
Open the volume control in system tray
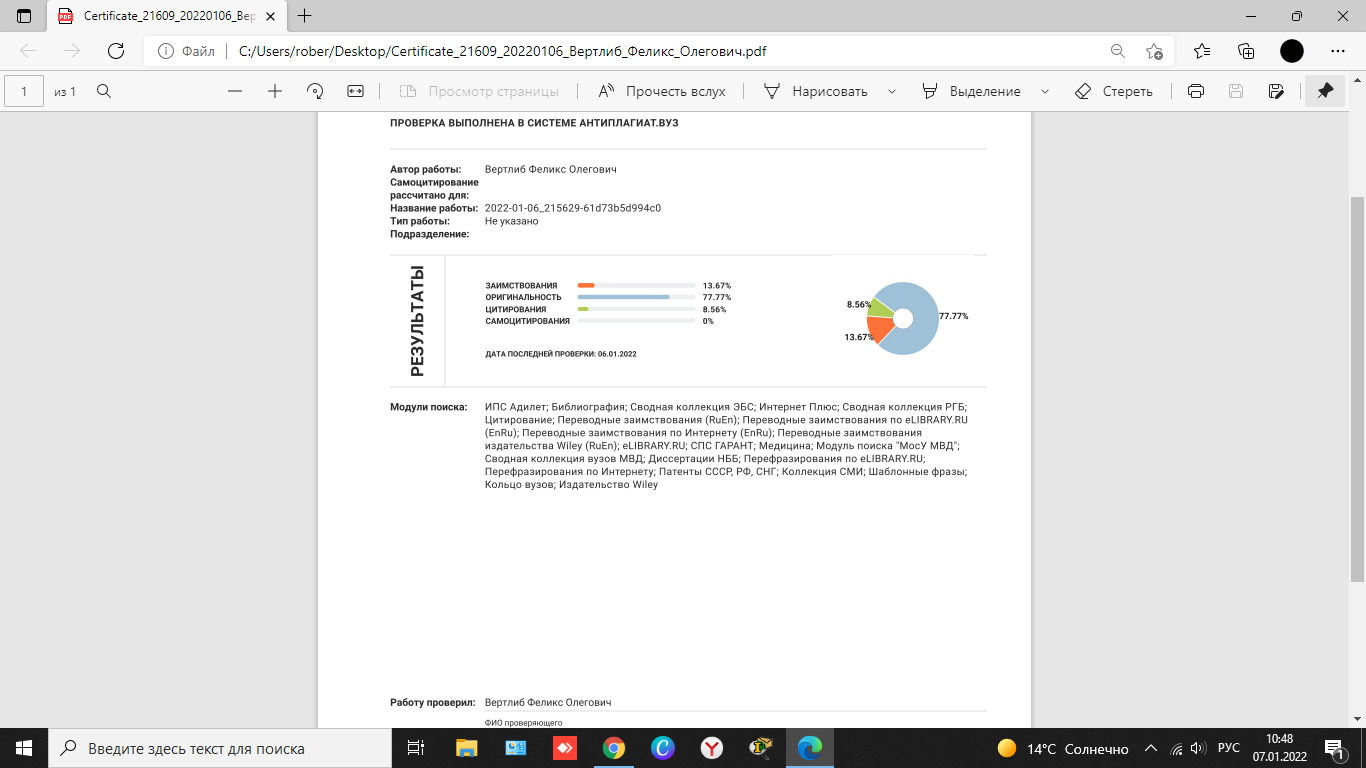(1198, 748)
